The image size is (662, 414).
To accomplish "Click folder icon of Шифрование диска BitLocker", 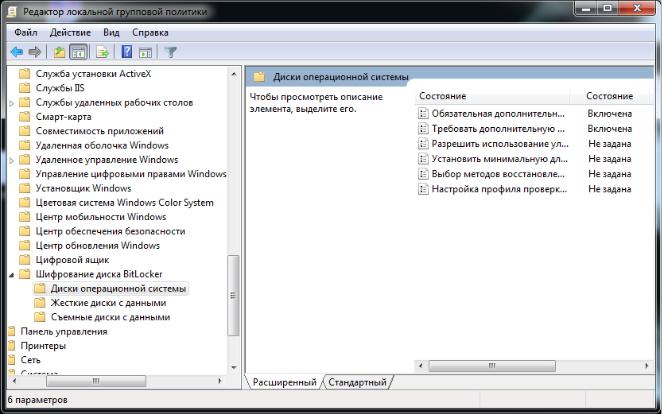I will click(25, 274).
